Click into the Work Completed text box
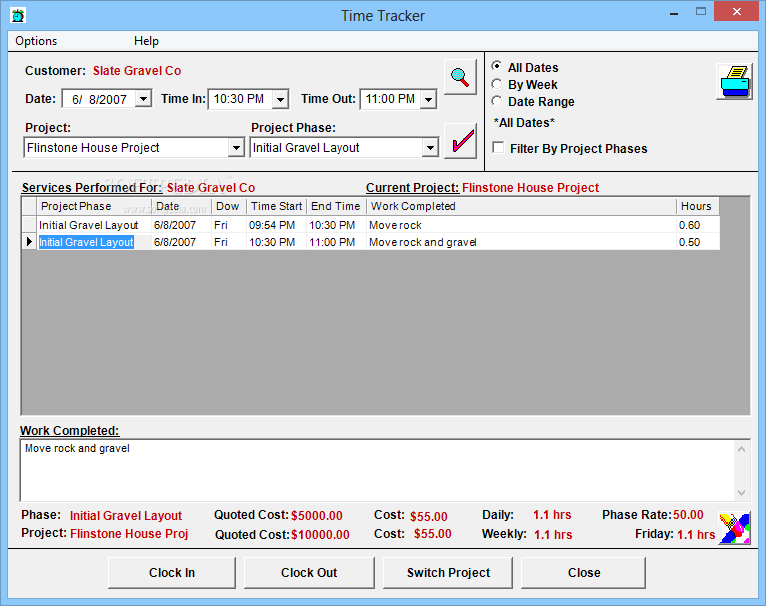 click(x=377, y=470)
